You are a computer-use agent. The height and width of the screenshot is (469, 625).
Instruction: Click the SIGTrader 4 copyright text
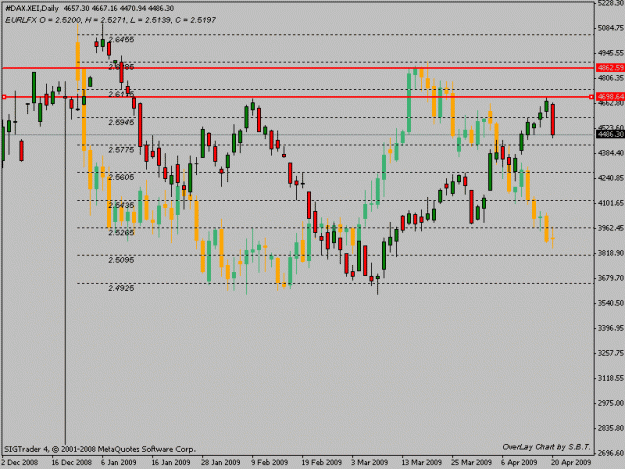point(100,449)
